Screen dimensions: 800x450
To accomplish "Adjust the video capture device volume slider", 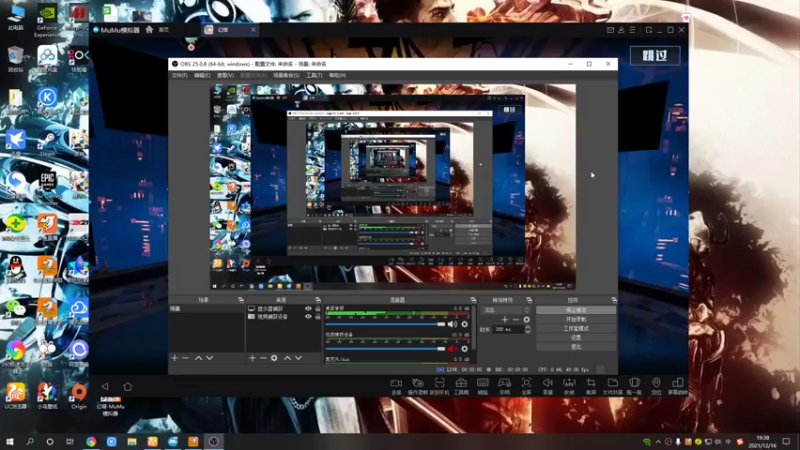I will click(x=385, y=349).
